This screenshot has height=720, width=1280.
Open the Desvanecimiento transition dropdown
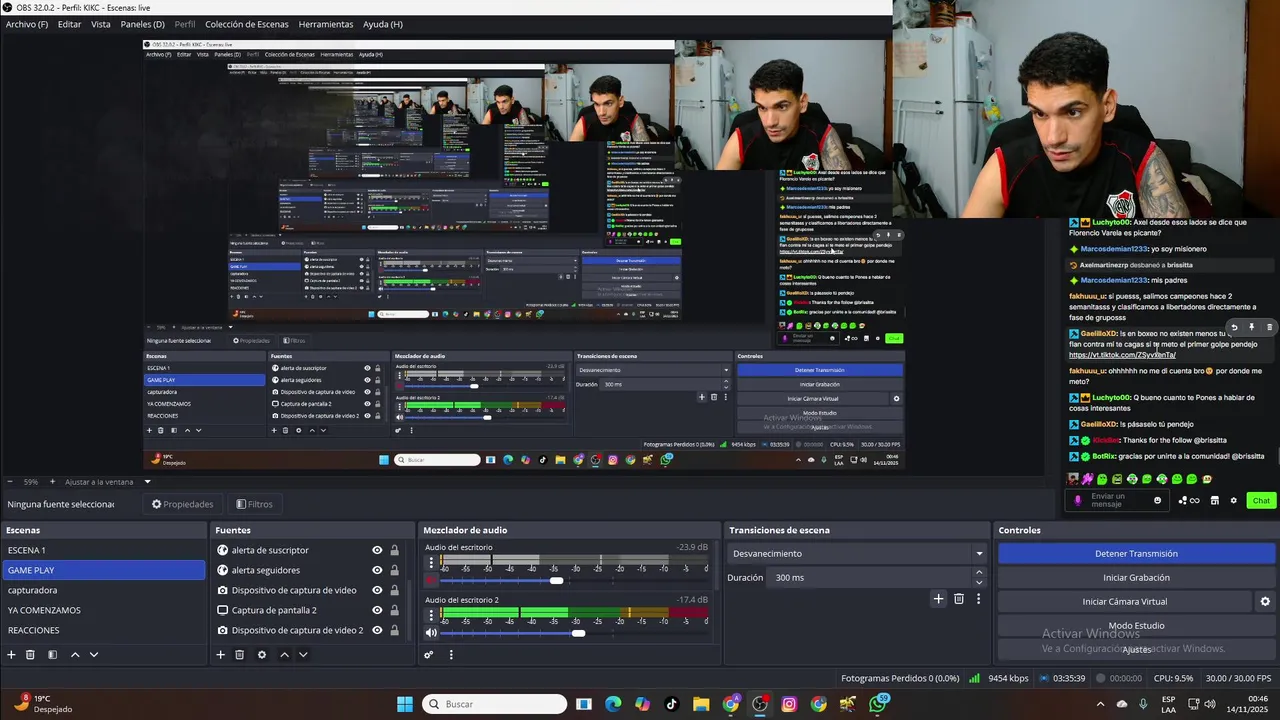858,553
